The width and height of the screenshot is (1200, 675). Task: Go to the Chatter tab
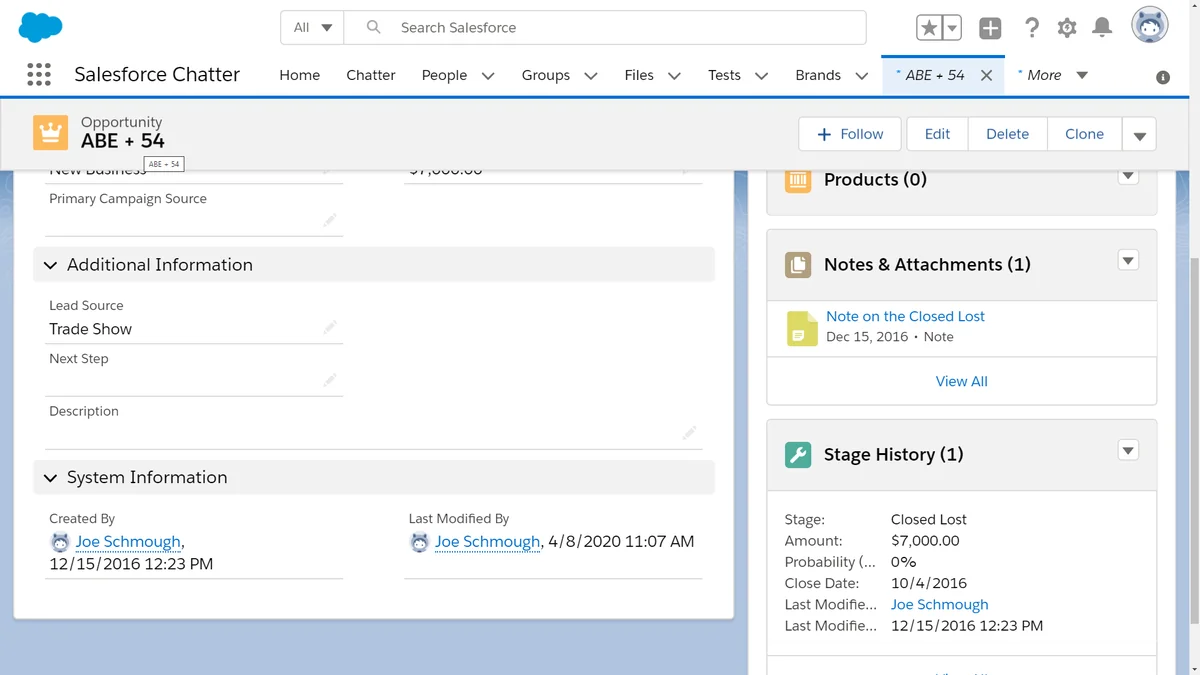[x=371, y=75]
